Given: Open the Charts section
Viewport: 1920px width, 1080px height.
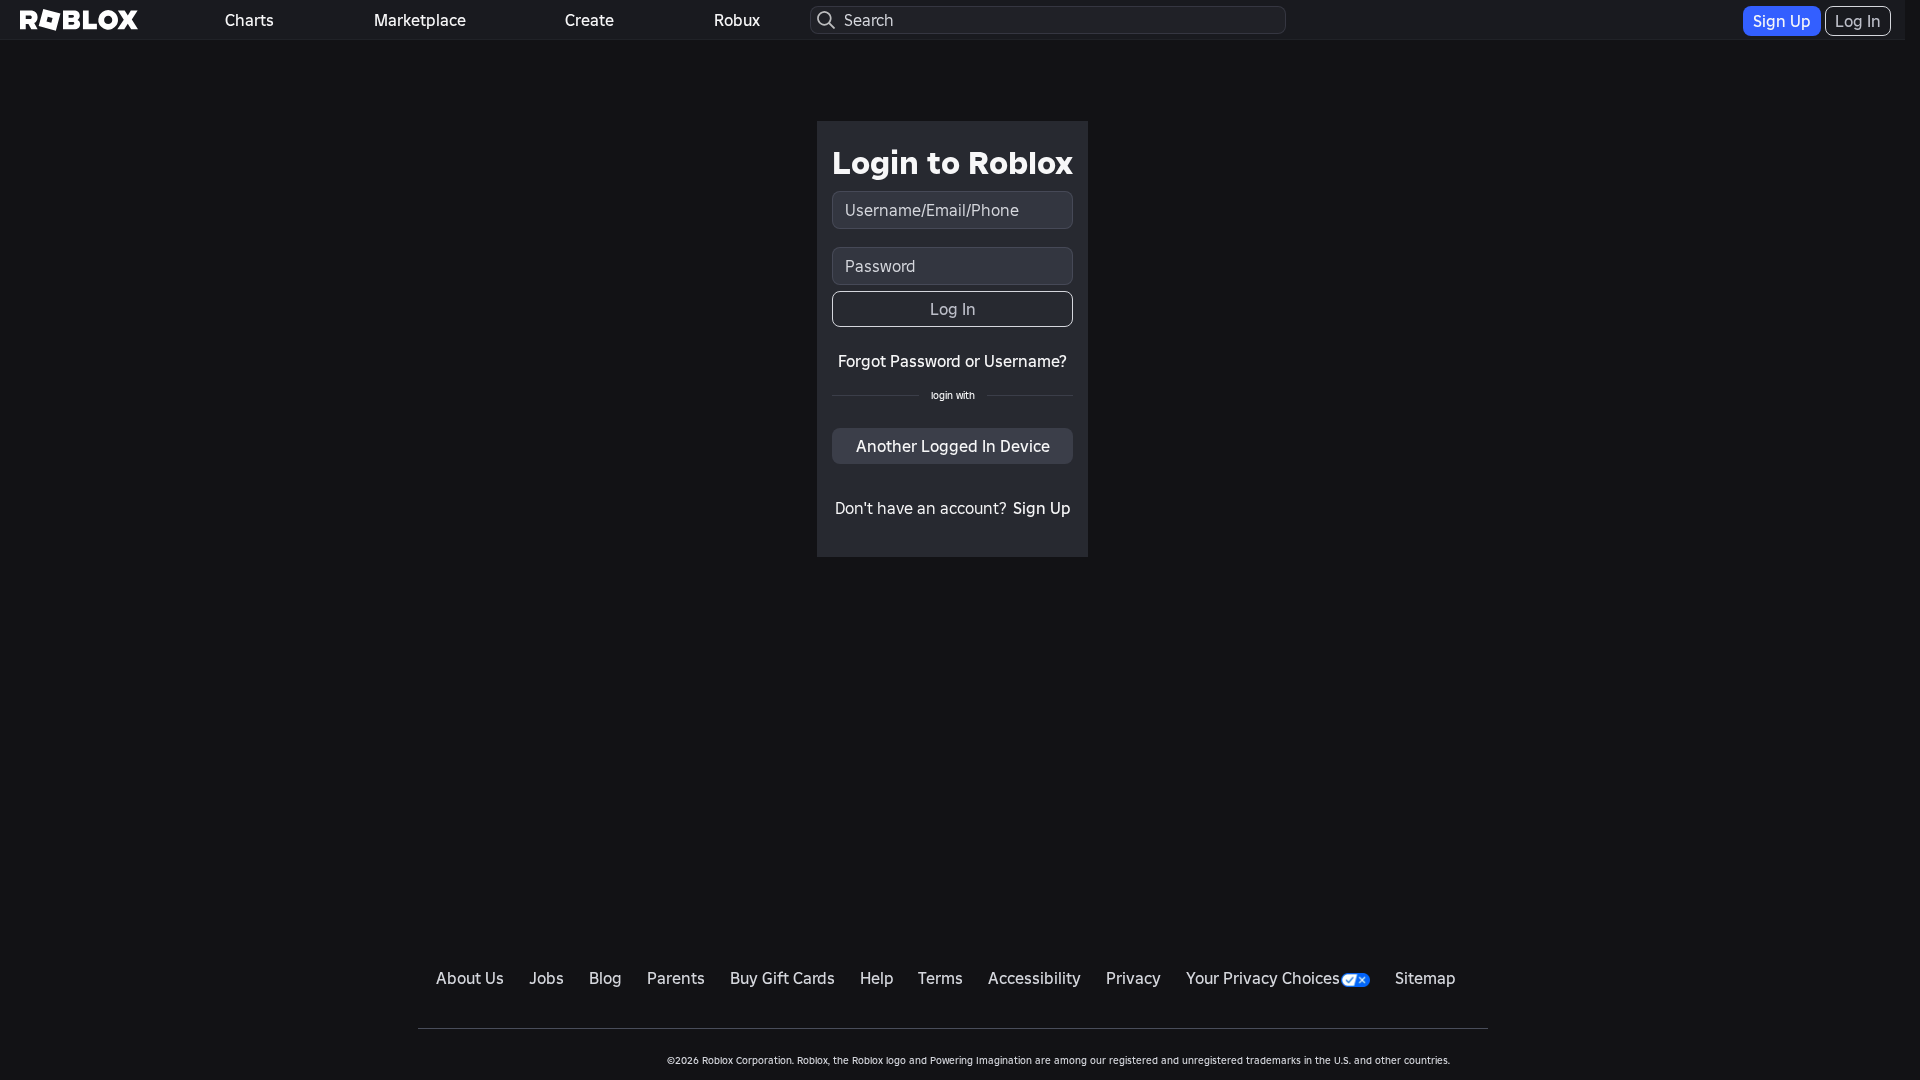Looking at the screenshot, I should (248, 20).
